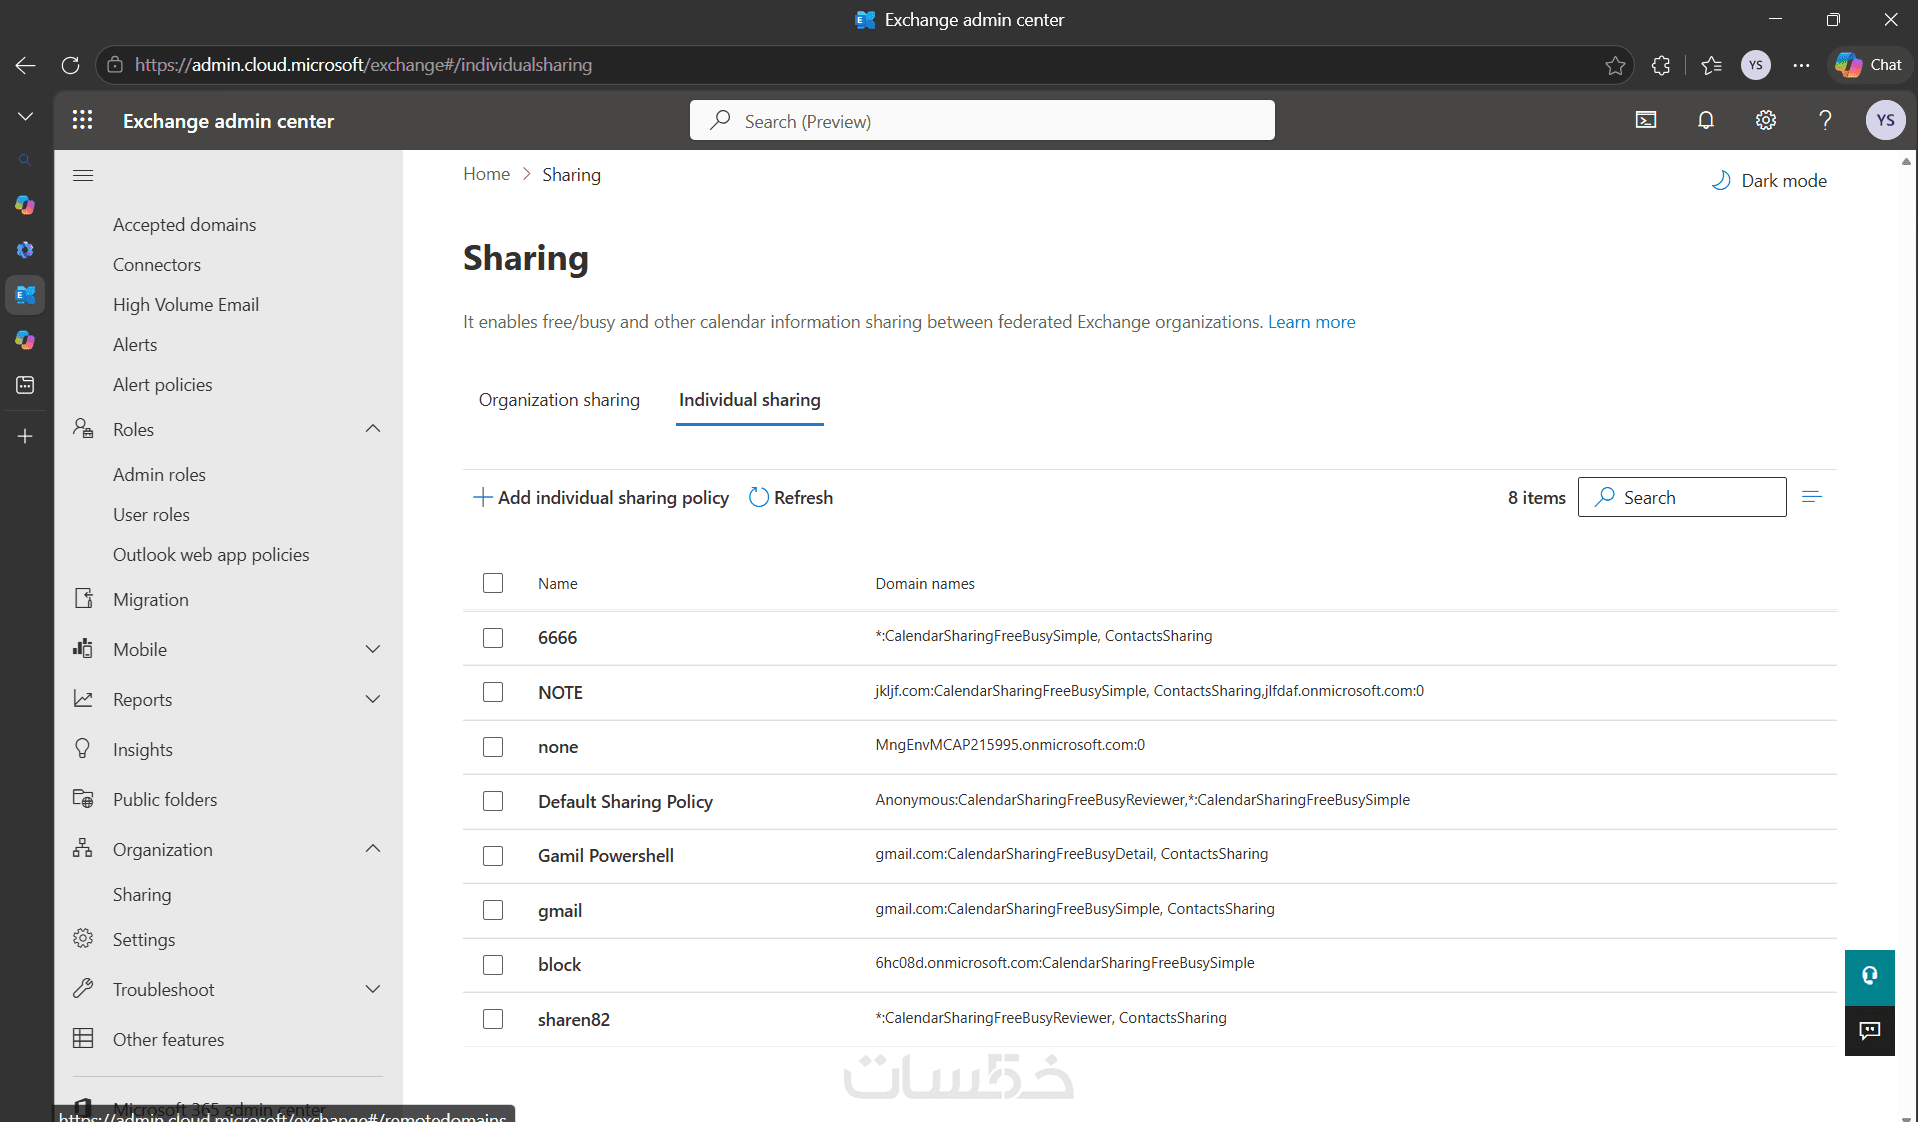Click the browser back arrow
Screen dimensions: 1918x1122
pos(26,65)
